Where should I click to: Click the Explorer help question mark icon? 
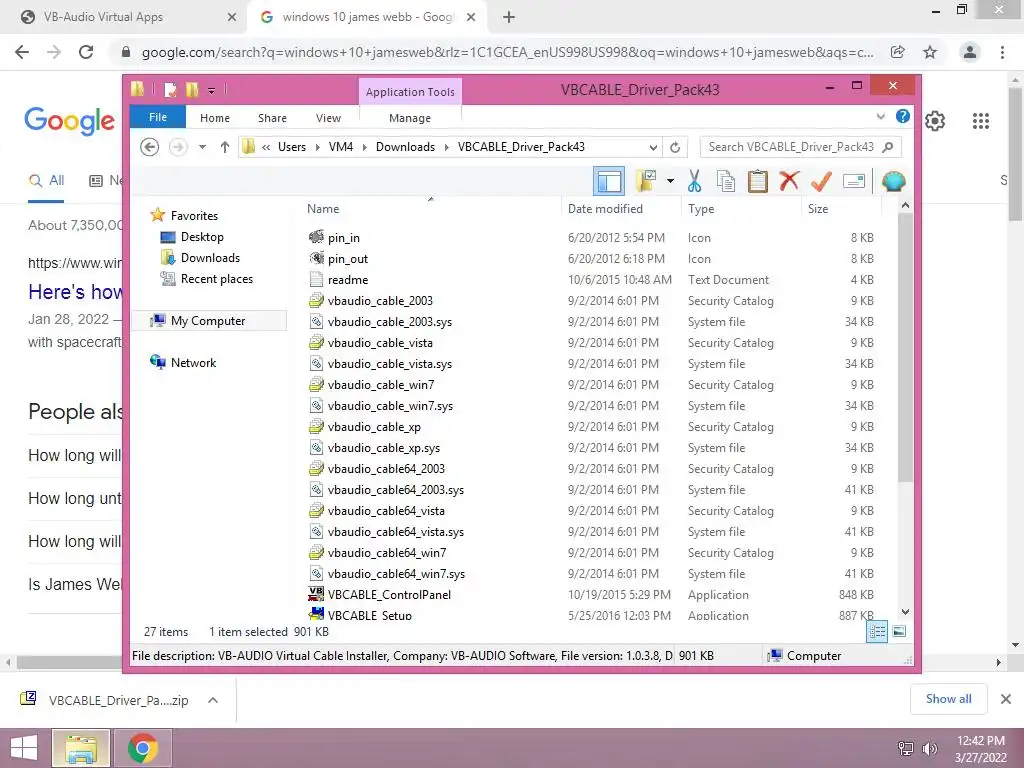click(903, 116)
